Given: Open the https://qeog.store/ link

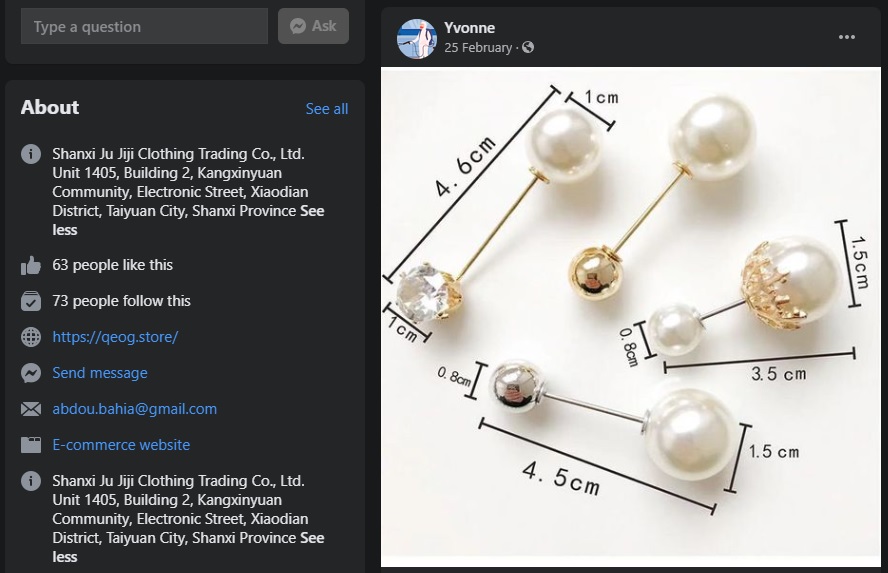Looking at the screenshot, I should [x=115, y=337].
